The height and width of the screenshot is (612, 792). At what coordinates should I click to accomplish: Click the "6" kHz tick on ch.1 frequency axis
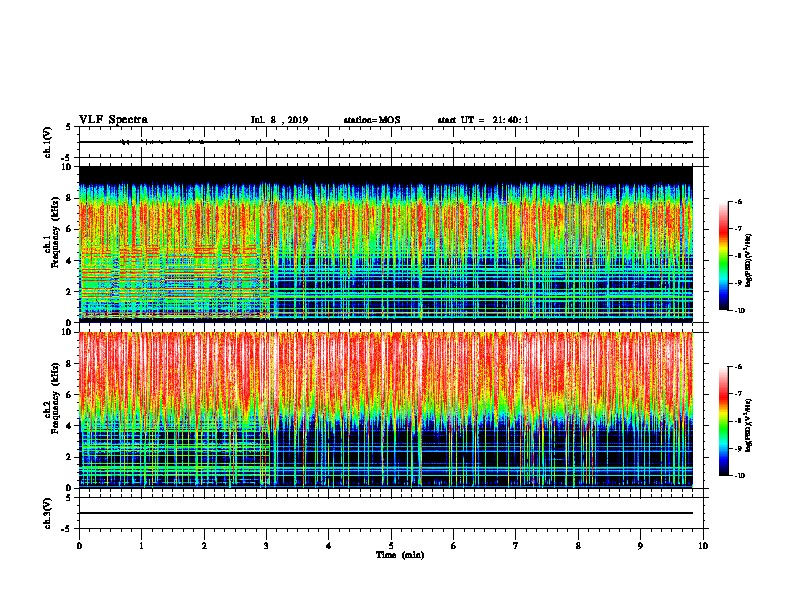69,229
